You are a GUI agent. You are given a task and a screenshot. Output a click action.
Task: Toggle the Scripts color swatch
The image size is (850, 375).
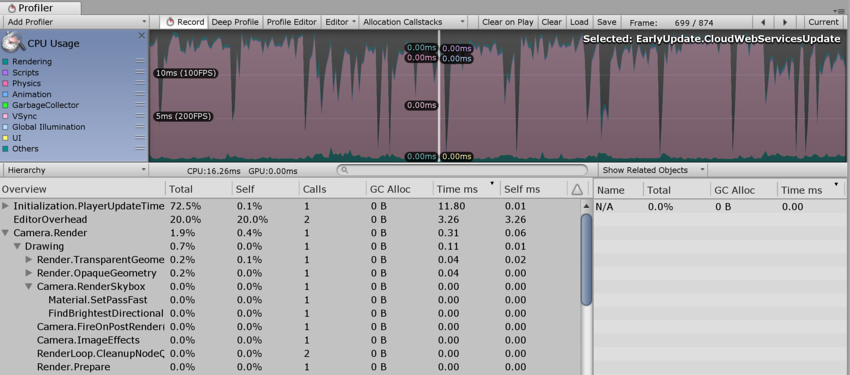point(5,73)
